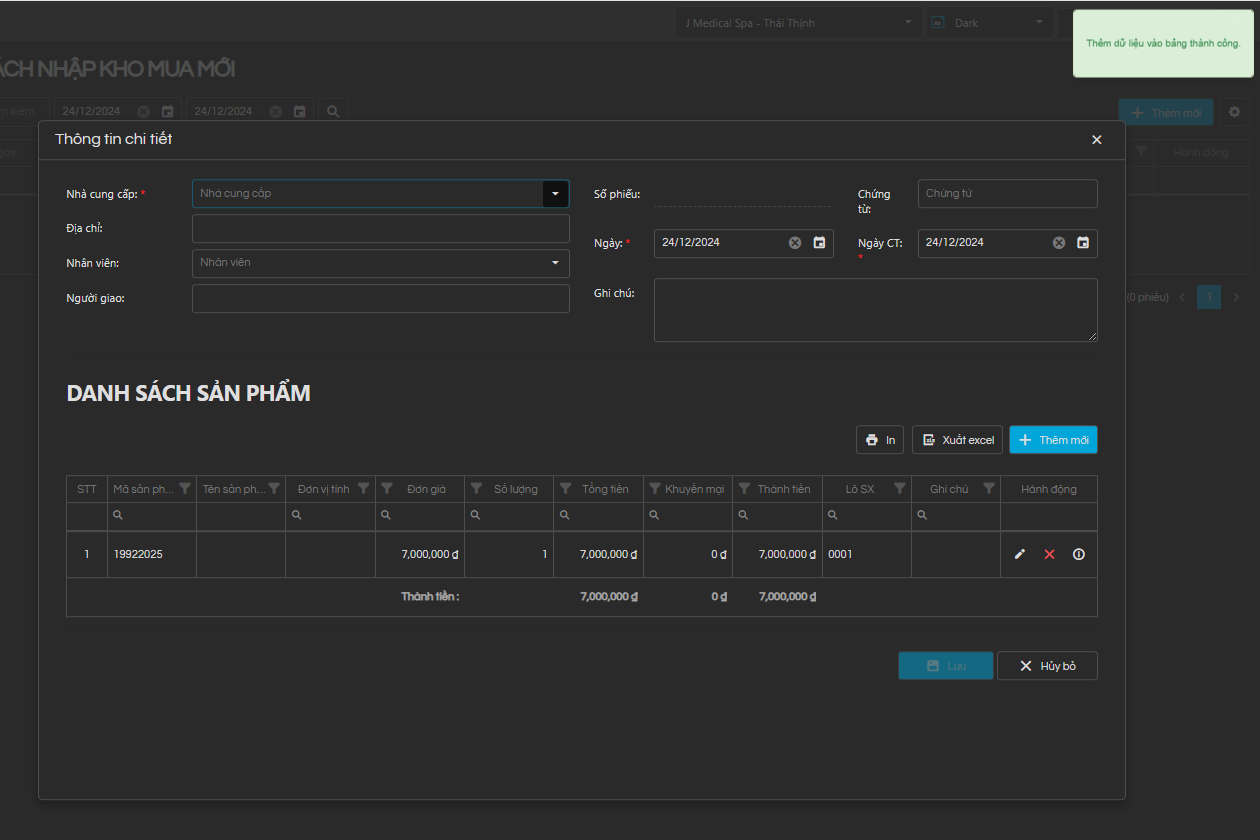Open the Nhân viên dropdown

click(555, 263)
